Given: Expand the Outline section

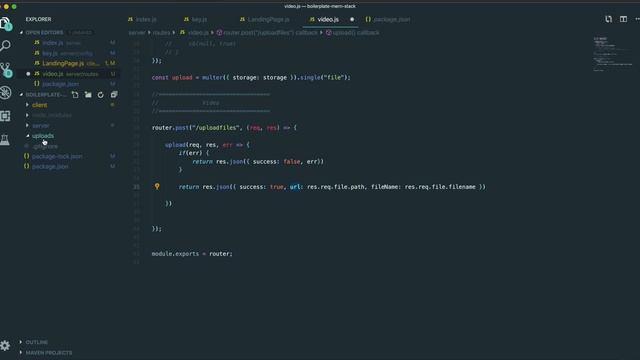Looking at the screenshot, I should click(37, 342).
